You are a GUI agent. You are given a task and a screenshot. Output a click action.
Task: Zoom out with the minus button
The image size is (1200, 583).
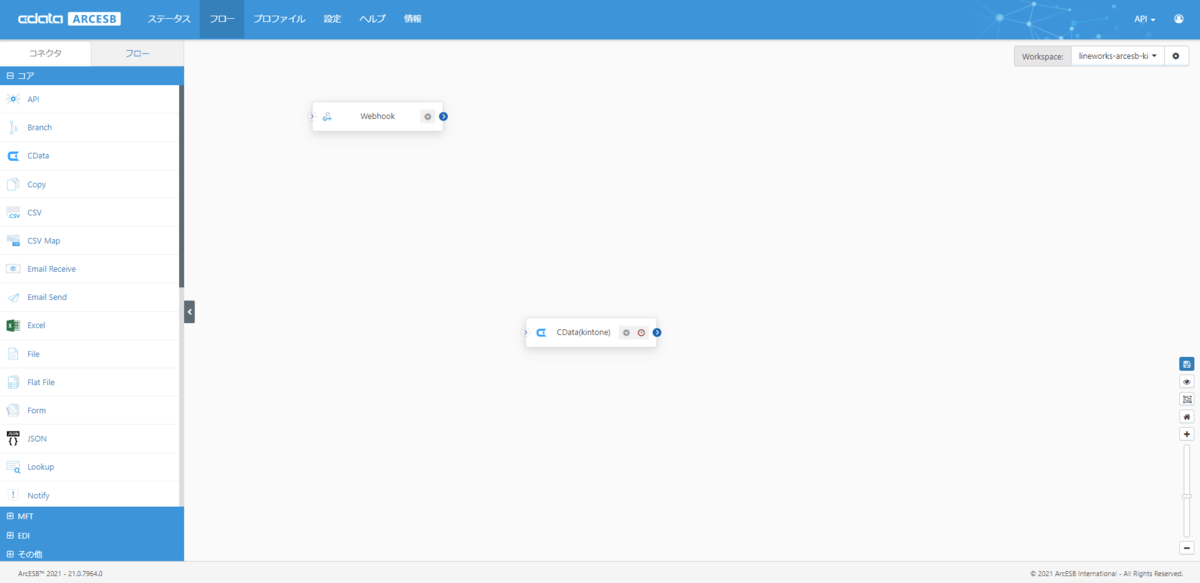1187,547
